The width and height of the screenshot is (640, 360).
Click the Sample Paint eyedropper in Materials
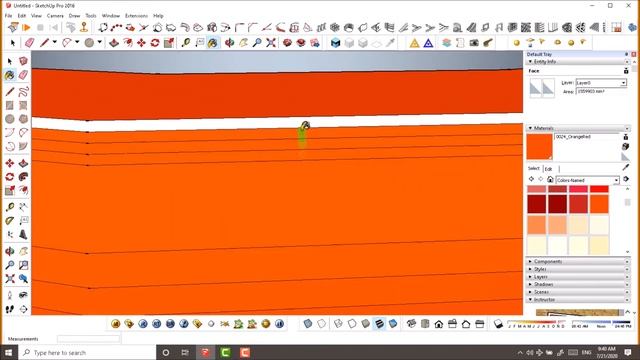[x=626, y=167]
